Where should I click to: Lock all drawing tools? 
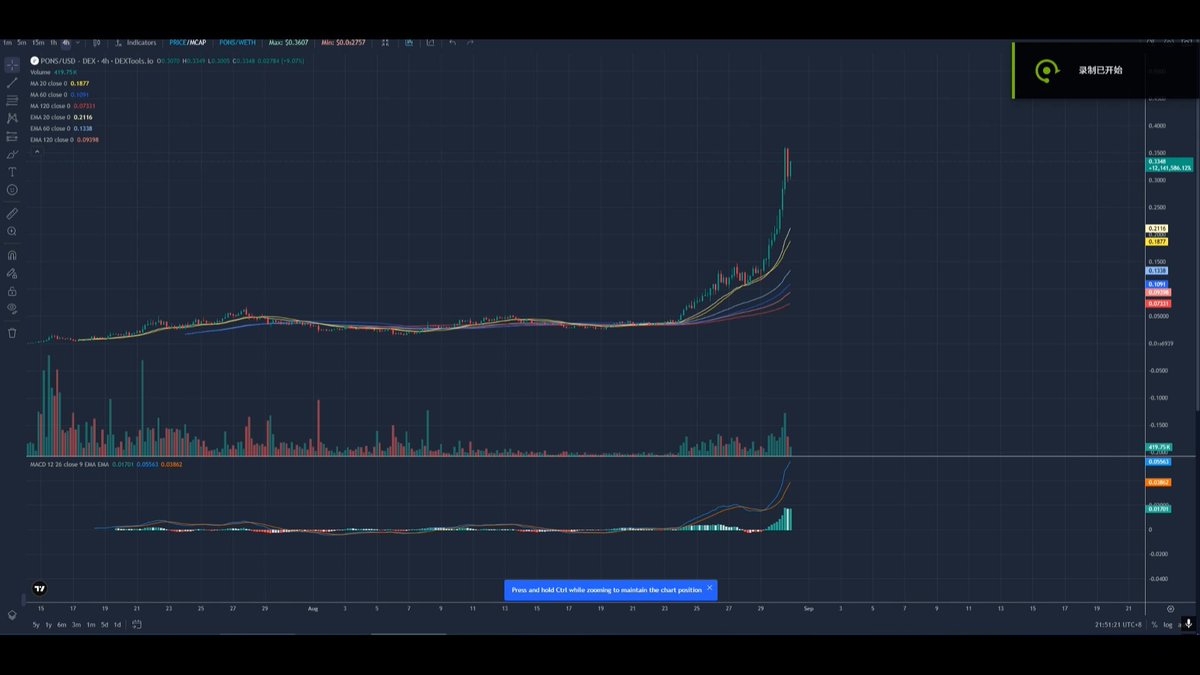point(12,290)
